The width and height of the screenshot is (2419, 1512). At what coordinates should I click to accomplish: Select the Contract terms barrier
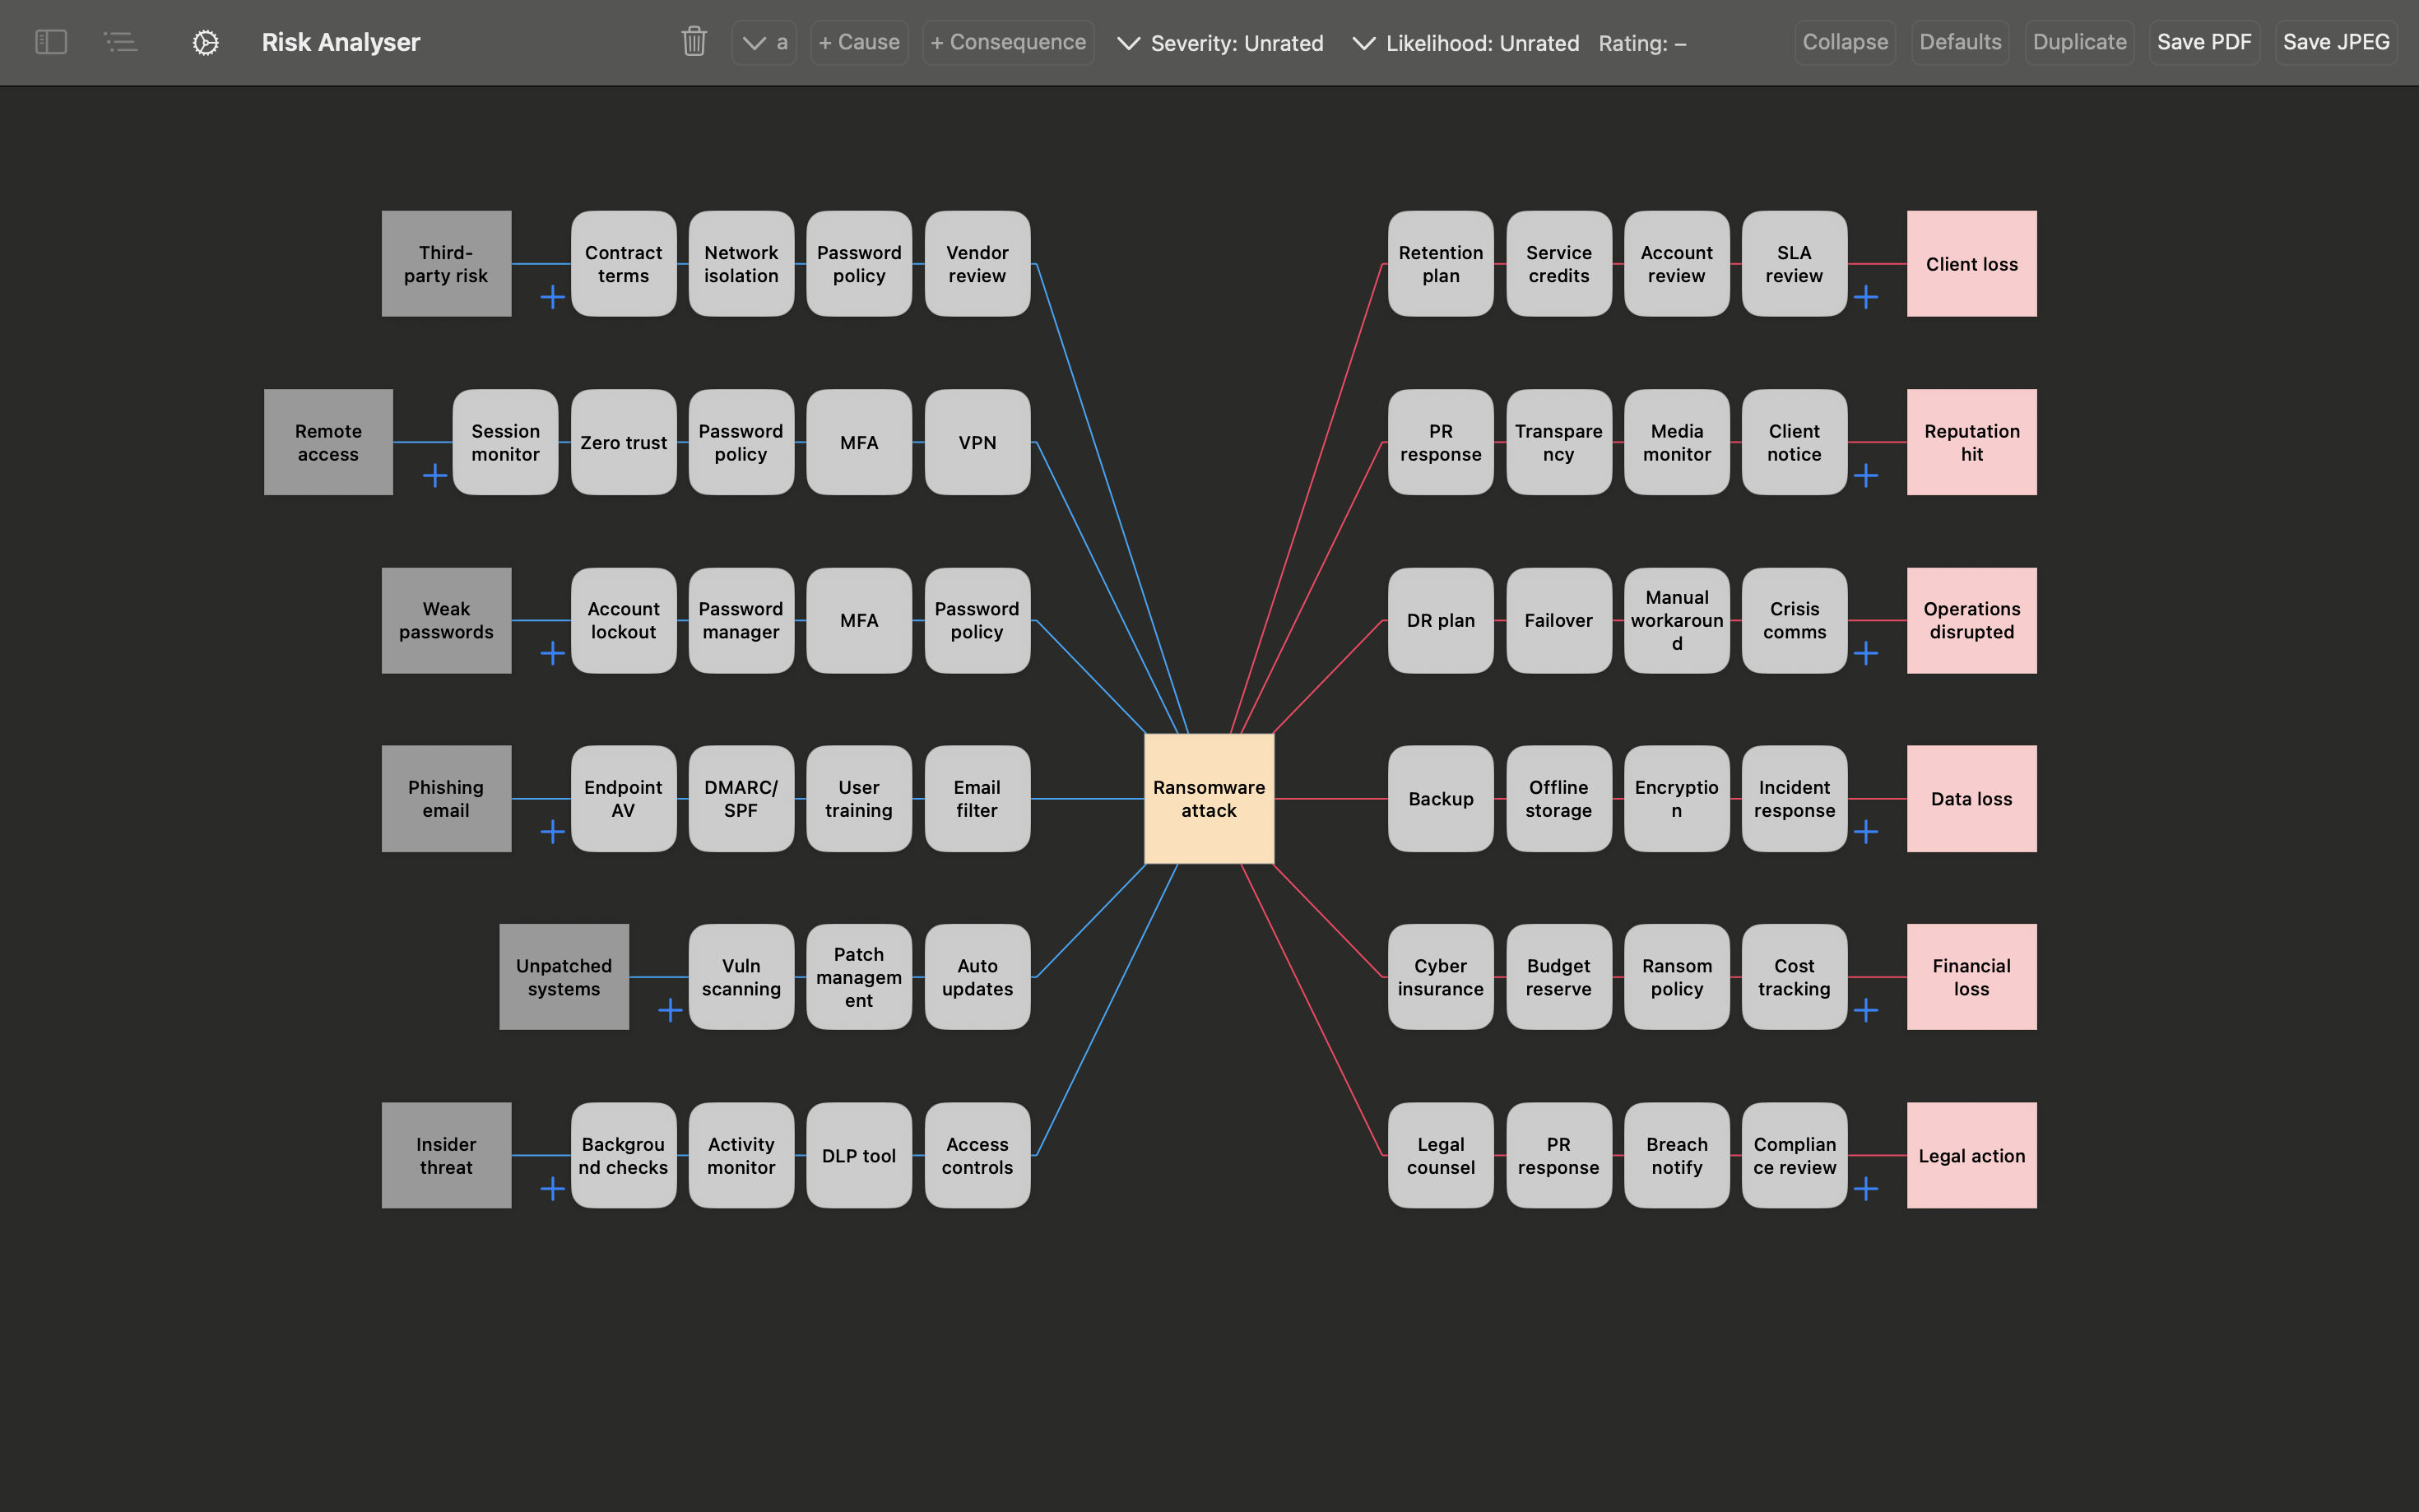pyautogui.click(x=623, y=264)
